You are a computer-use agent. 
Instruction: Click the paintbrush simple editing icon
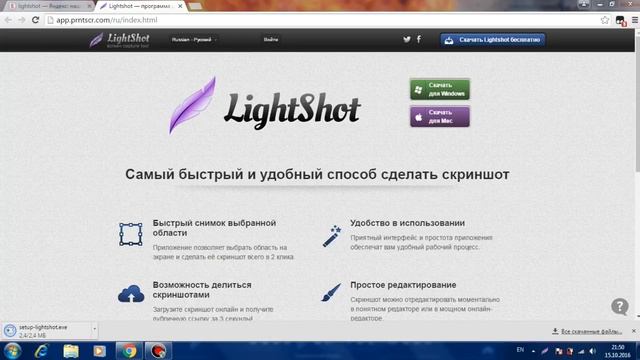pos(331,293)
